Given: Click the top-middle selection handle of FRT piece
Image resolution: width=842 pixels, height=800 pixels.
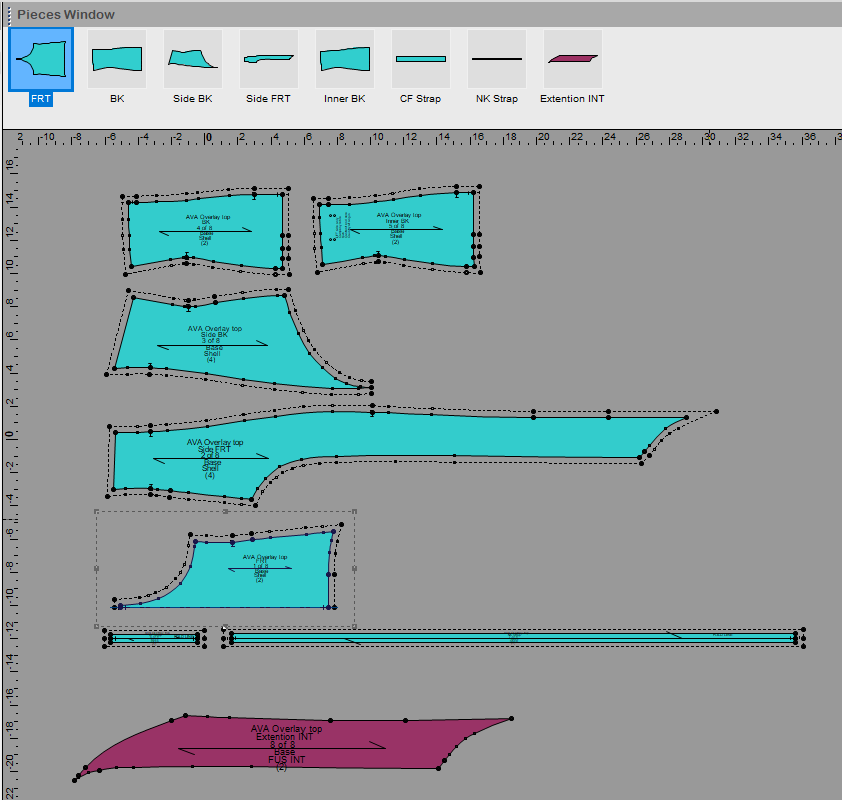Looking at the screenshot, I should (x=226, y=512).
